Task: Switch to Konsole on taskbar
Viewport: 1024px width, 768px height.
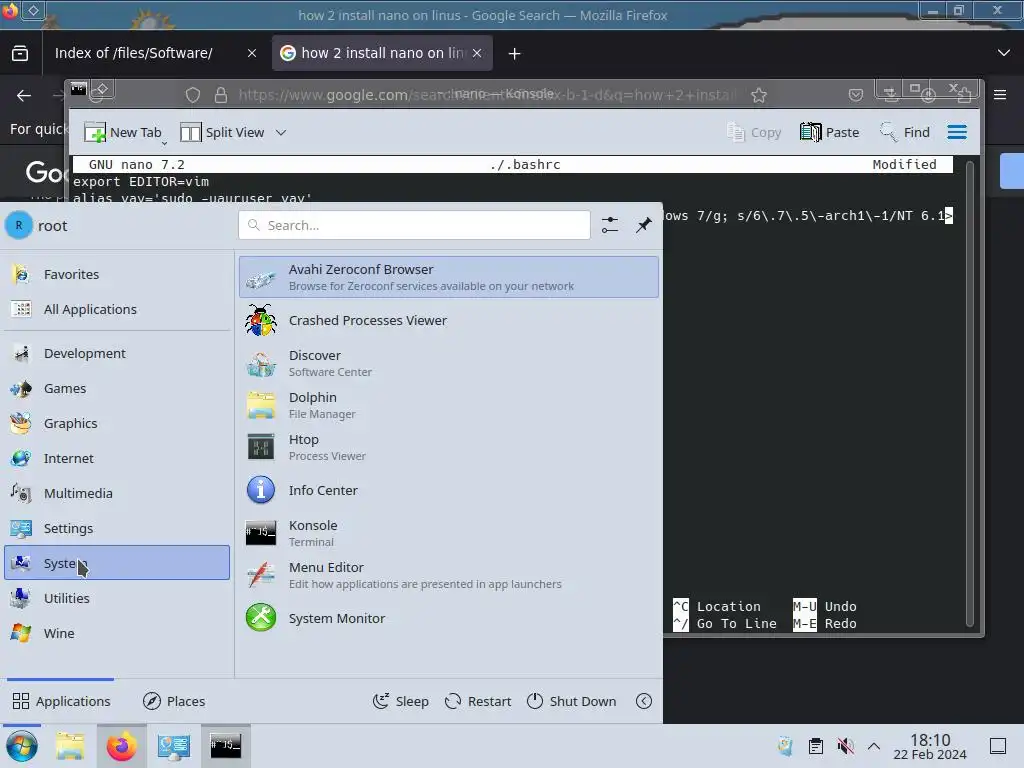Action: (x=225, y=746)
